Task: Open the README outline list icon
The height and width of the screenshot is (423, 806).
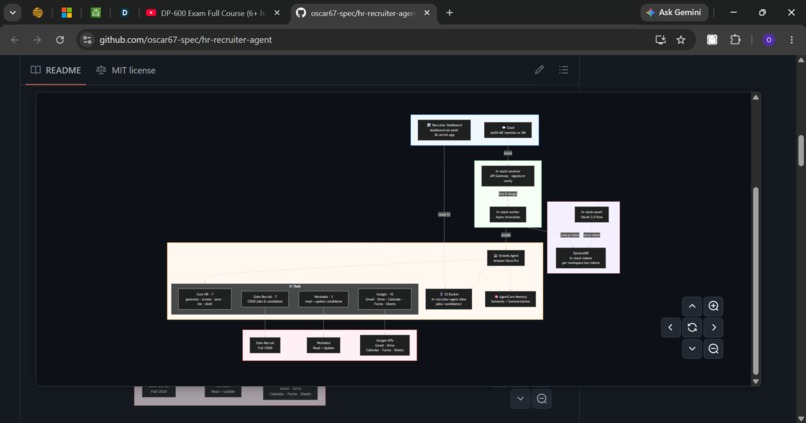Action: (564, 69)
